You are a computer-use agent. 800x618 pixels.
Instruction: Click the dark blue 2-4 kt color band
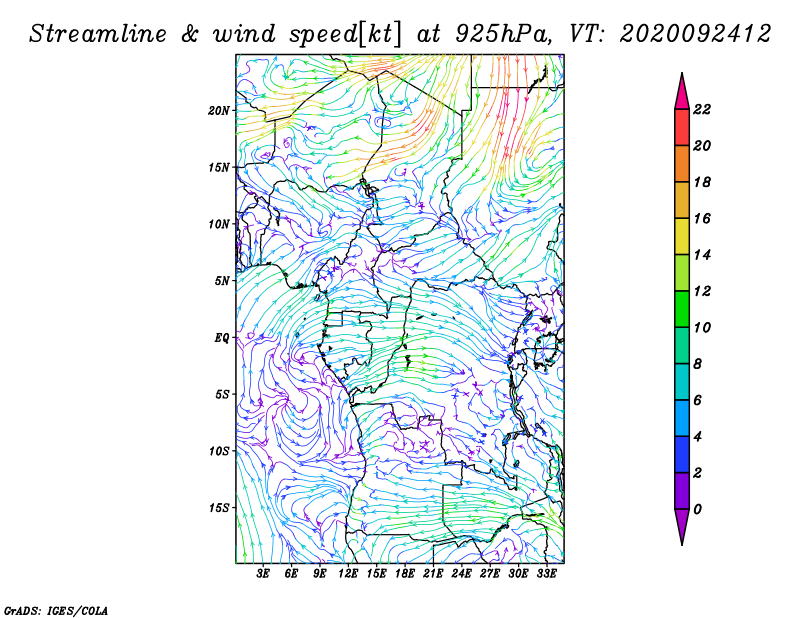click(682, 454)
